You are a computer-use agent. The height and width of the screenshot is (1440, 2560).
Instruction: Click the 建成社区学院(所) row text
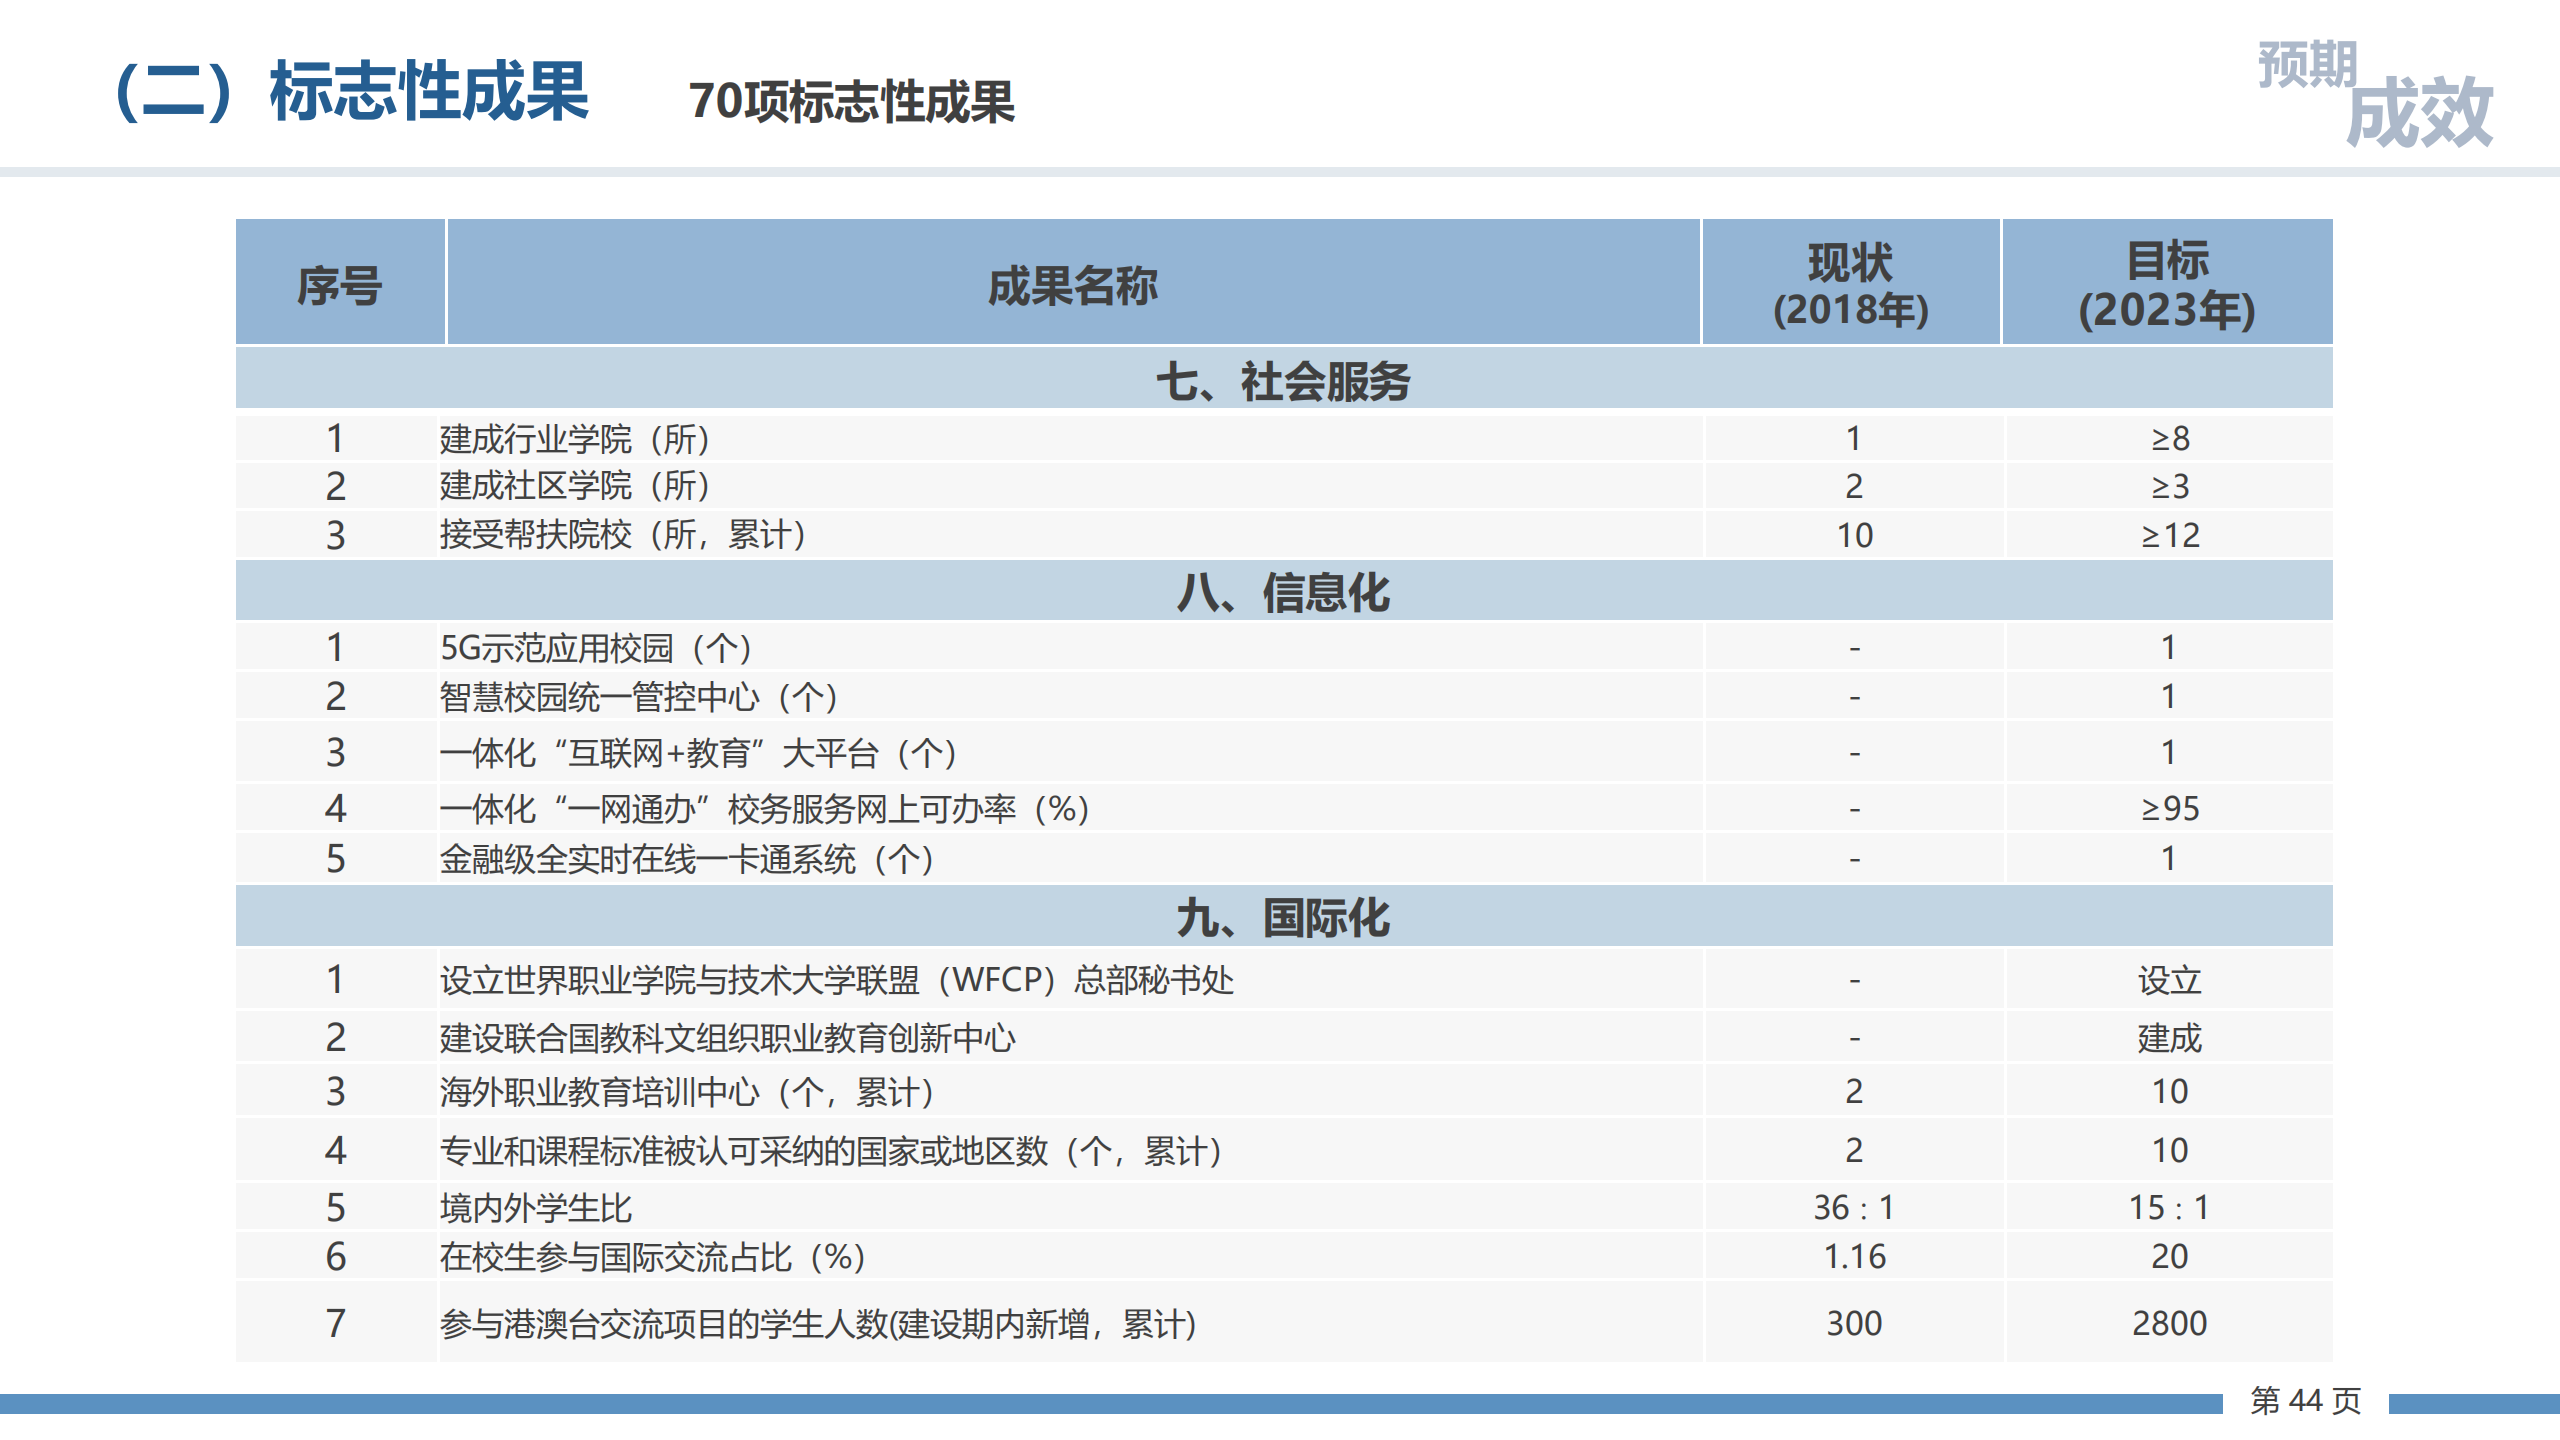coord(575,486)
